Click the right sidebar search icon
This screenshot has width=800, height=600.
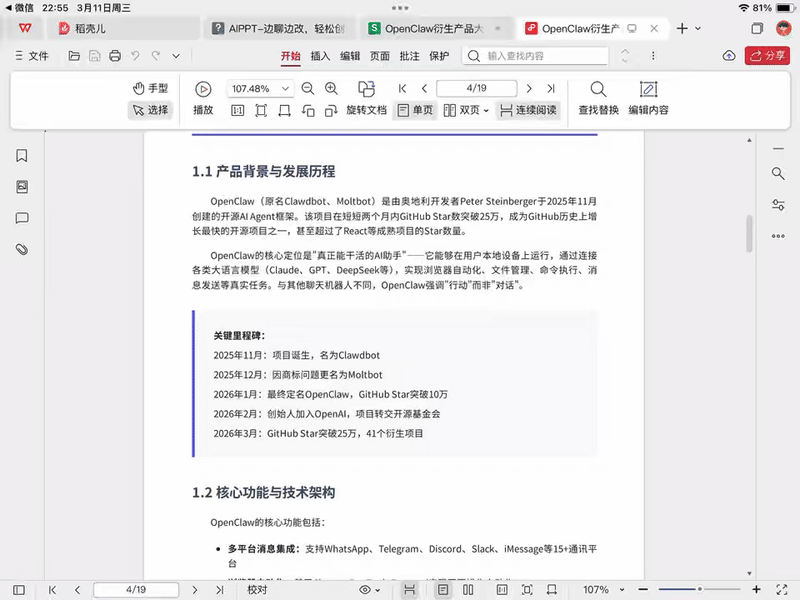(x=778, y=174)
